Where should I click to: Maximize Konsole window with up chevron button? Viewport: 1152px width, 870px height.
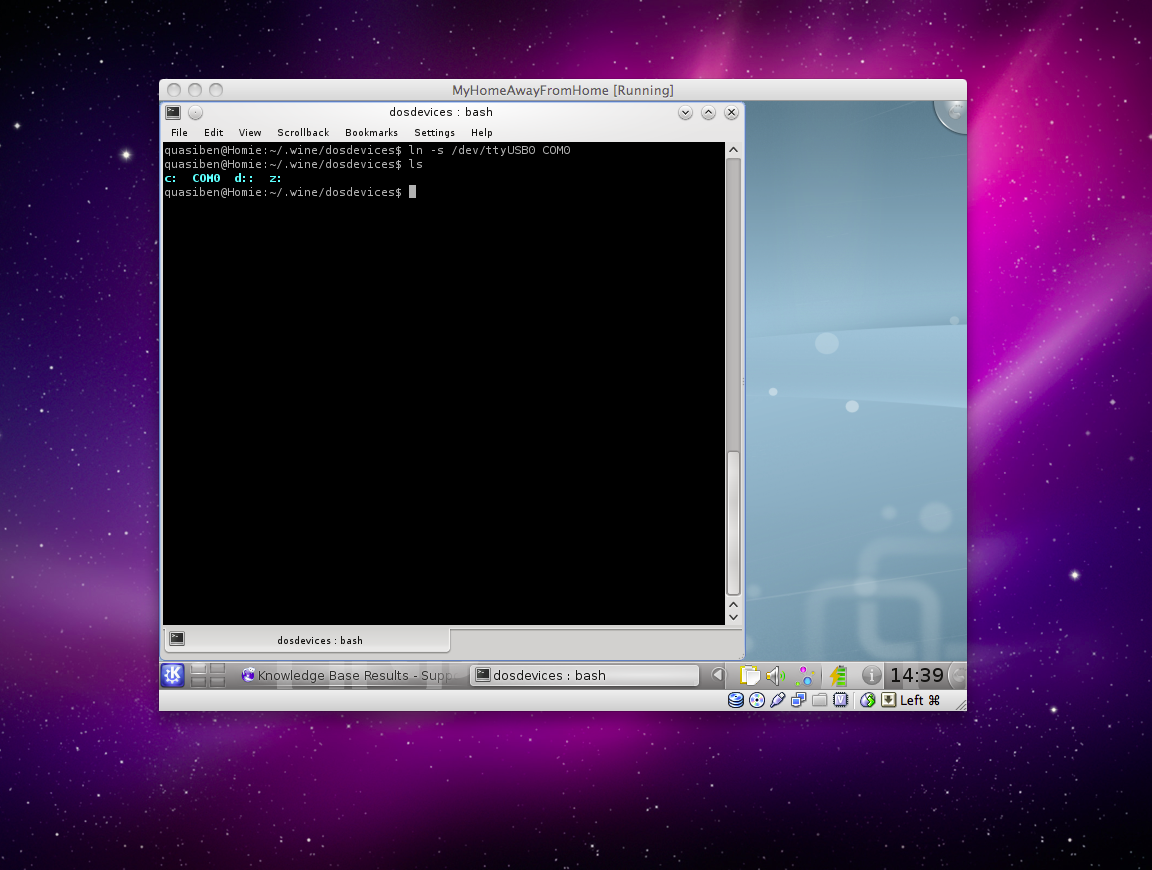[x=708, y=112]
